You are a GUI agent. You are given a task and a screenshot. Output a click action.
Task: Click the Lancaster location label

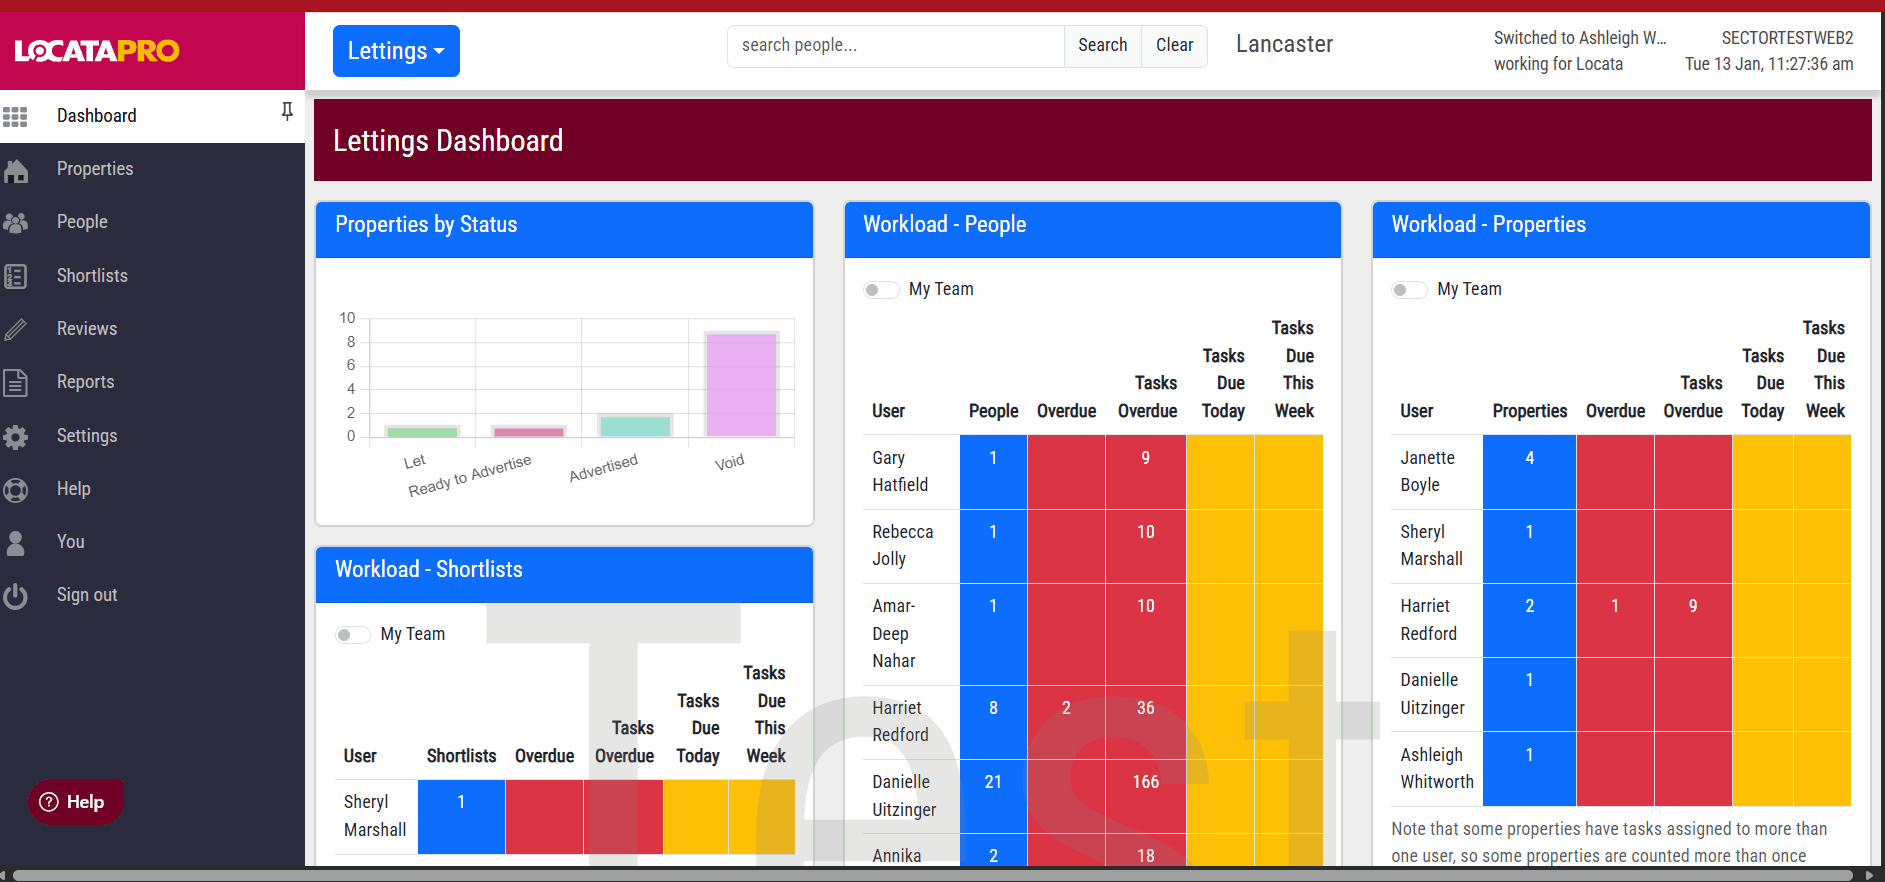click(x=1284, y=45)
